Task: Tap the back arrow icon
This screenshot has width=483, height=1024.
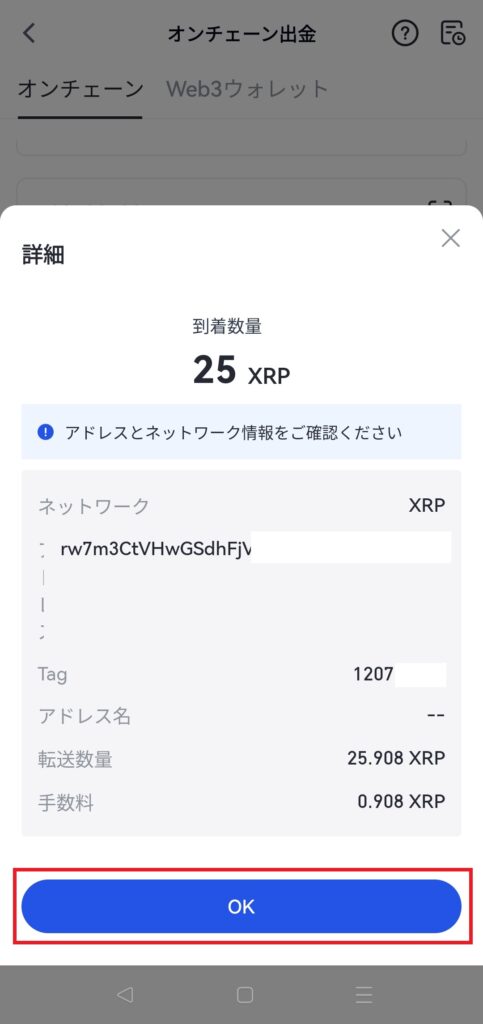Action: [x=29, y=33]
